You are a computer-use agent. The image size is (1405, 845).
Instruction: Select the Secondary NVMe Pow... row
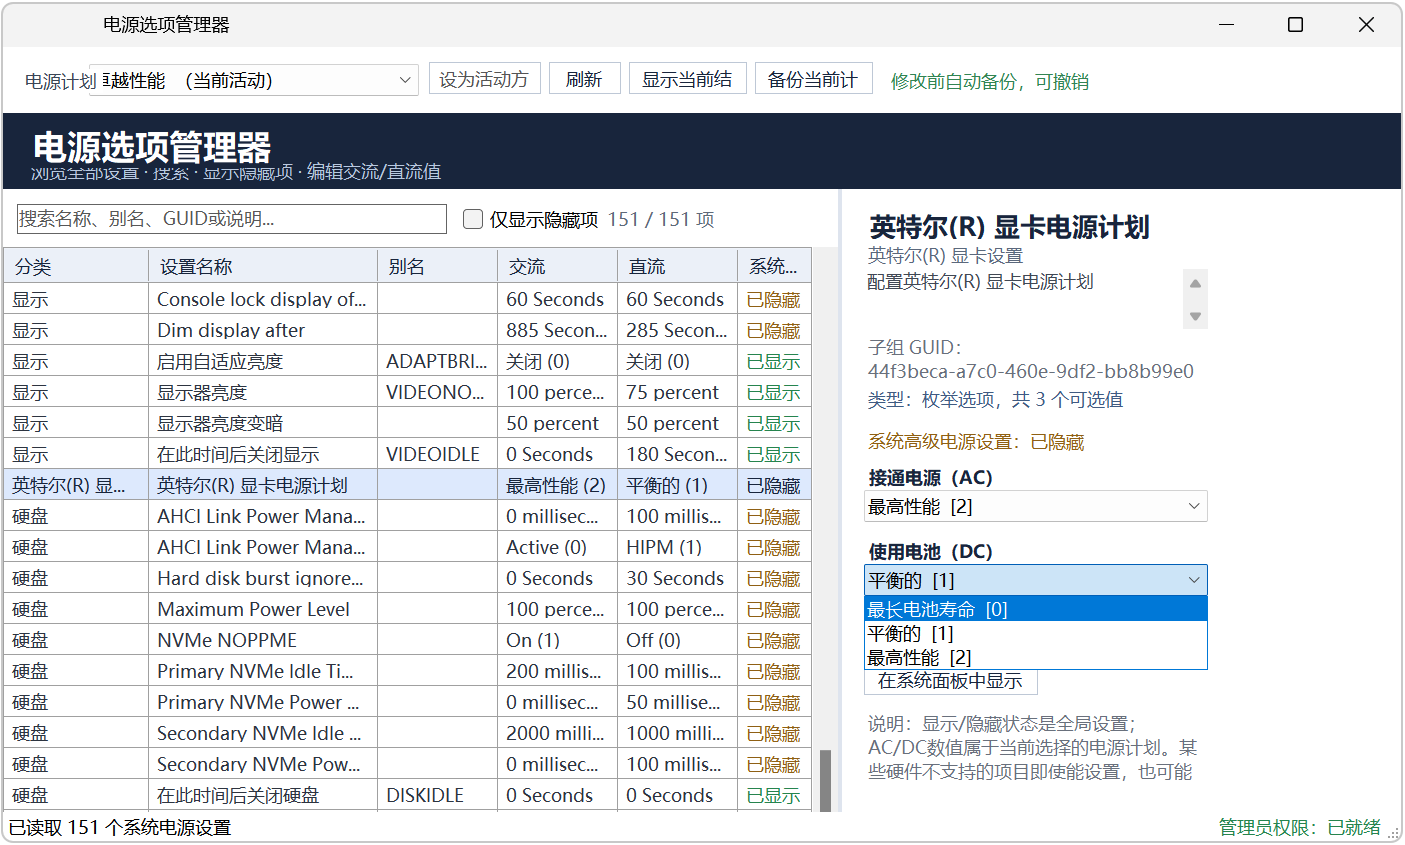click(x=407, y=764)
